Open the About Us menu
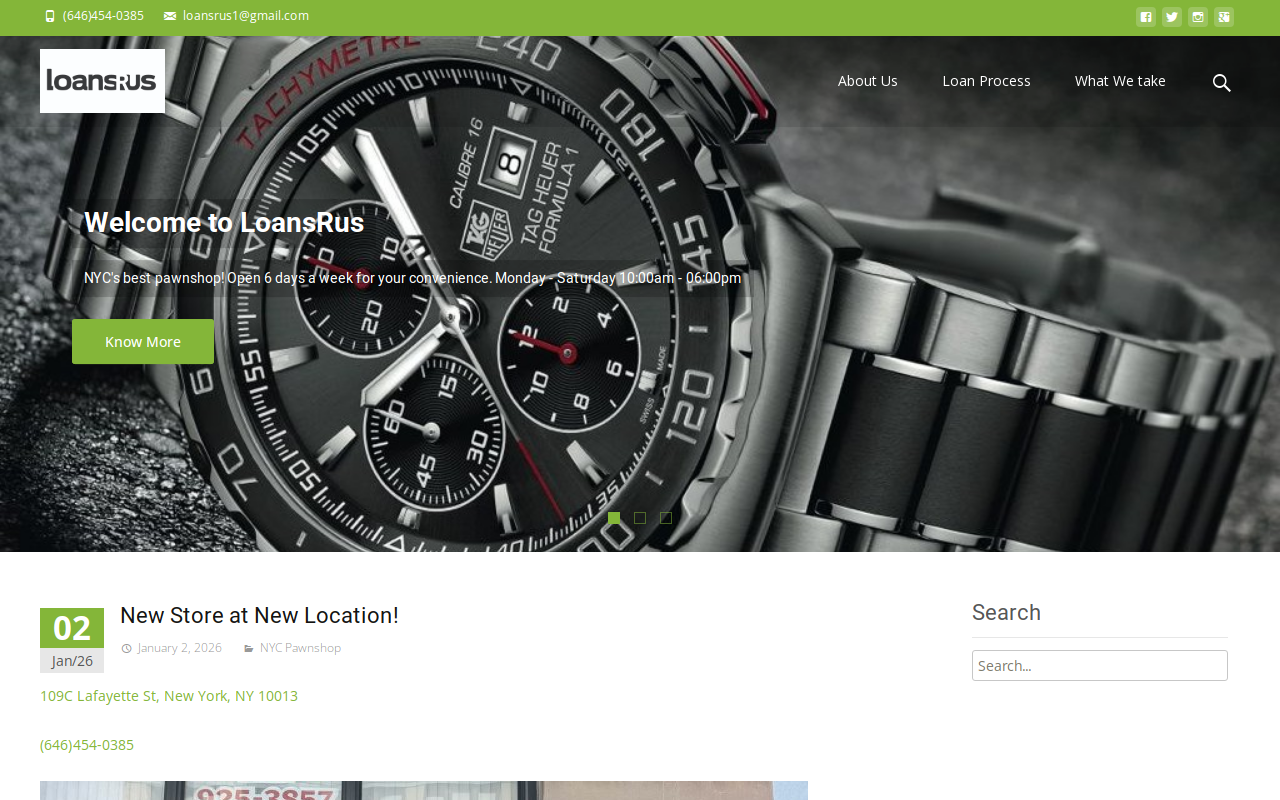The width and height of the screenshot is (1280, 800). pos(868,81)
